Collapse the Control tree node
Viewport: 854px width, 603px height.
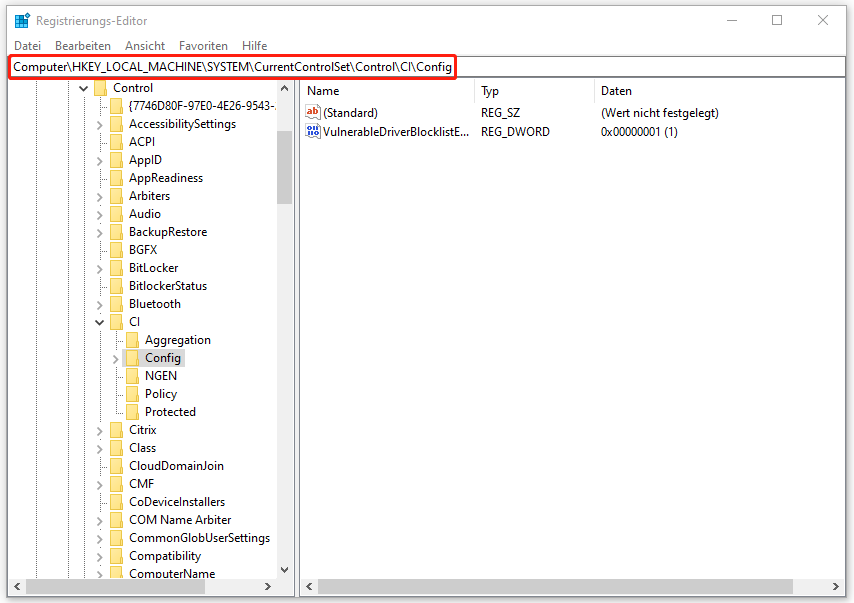click(83, 88)
